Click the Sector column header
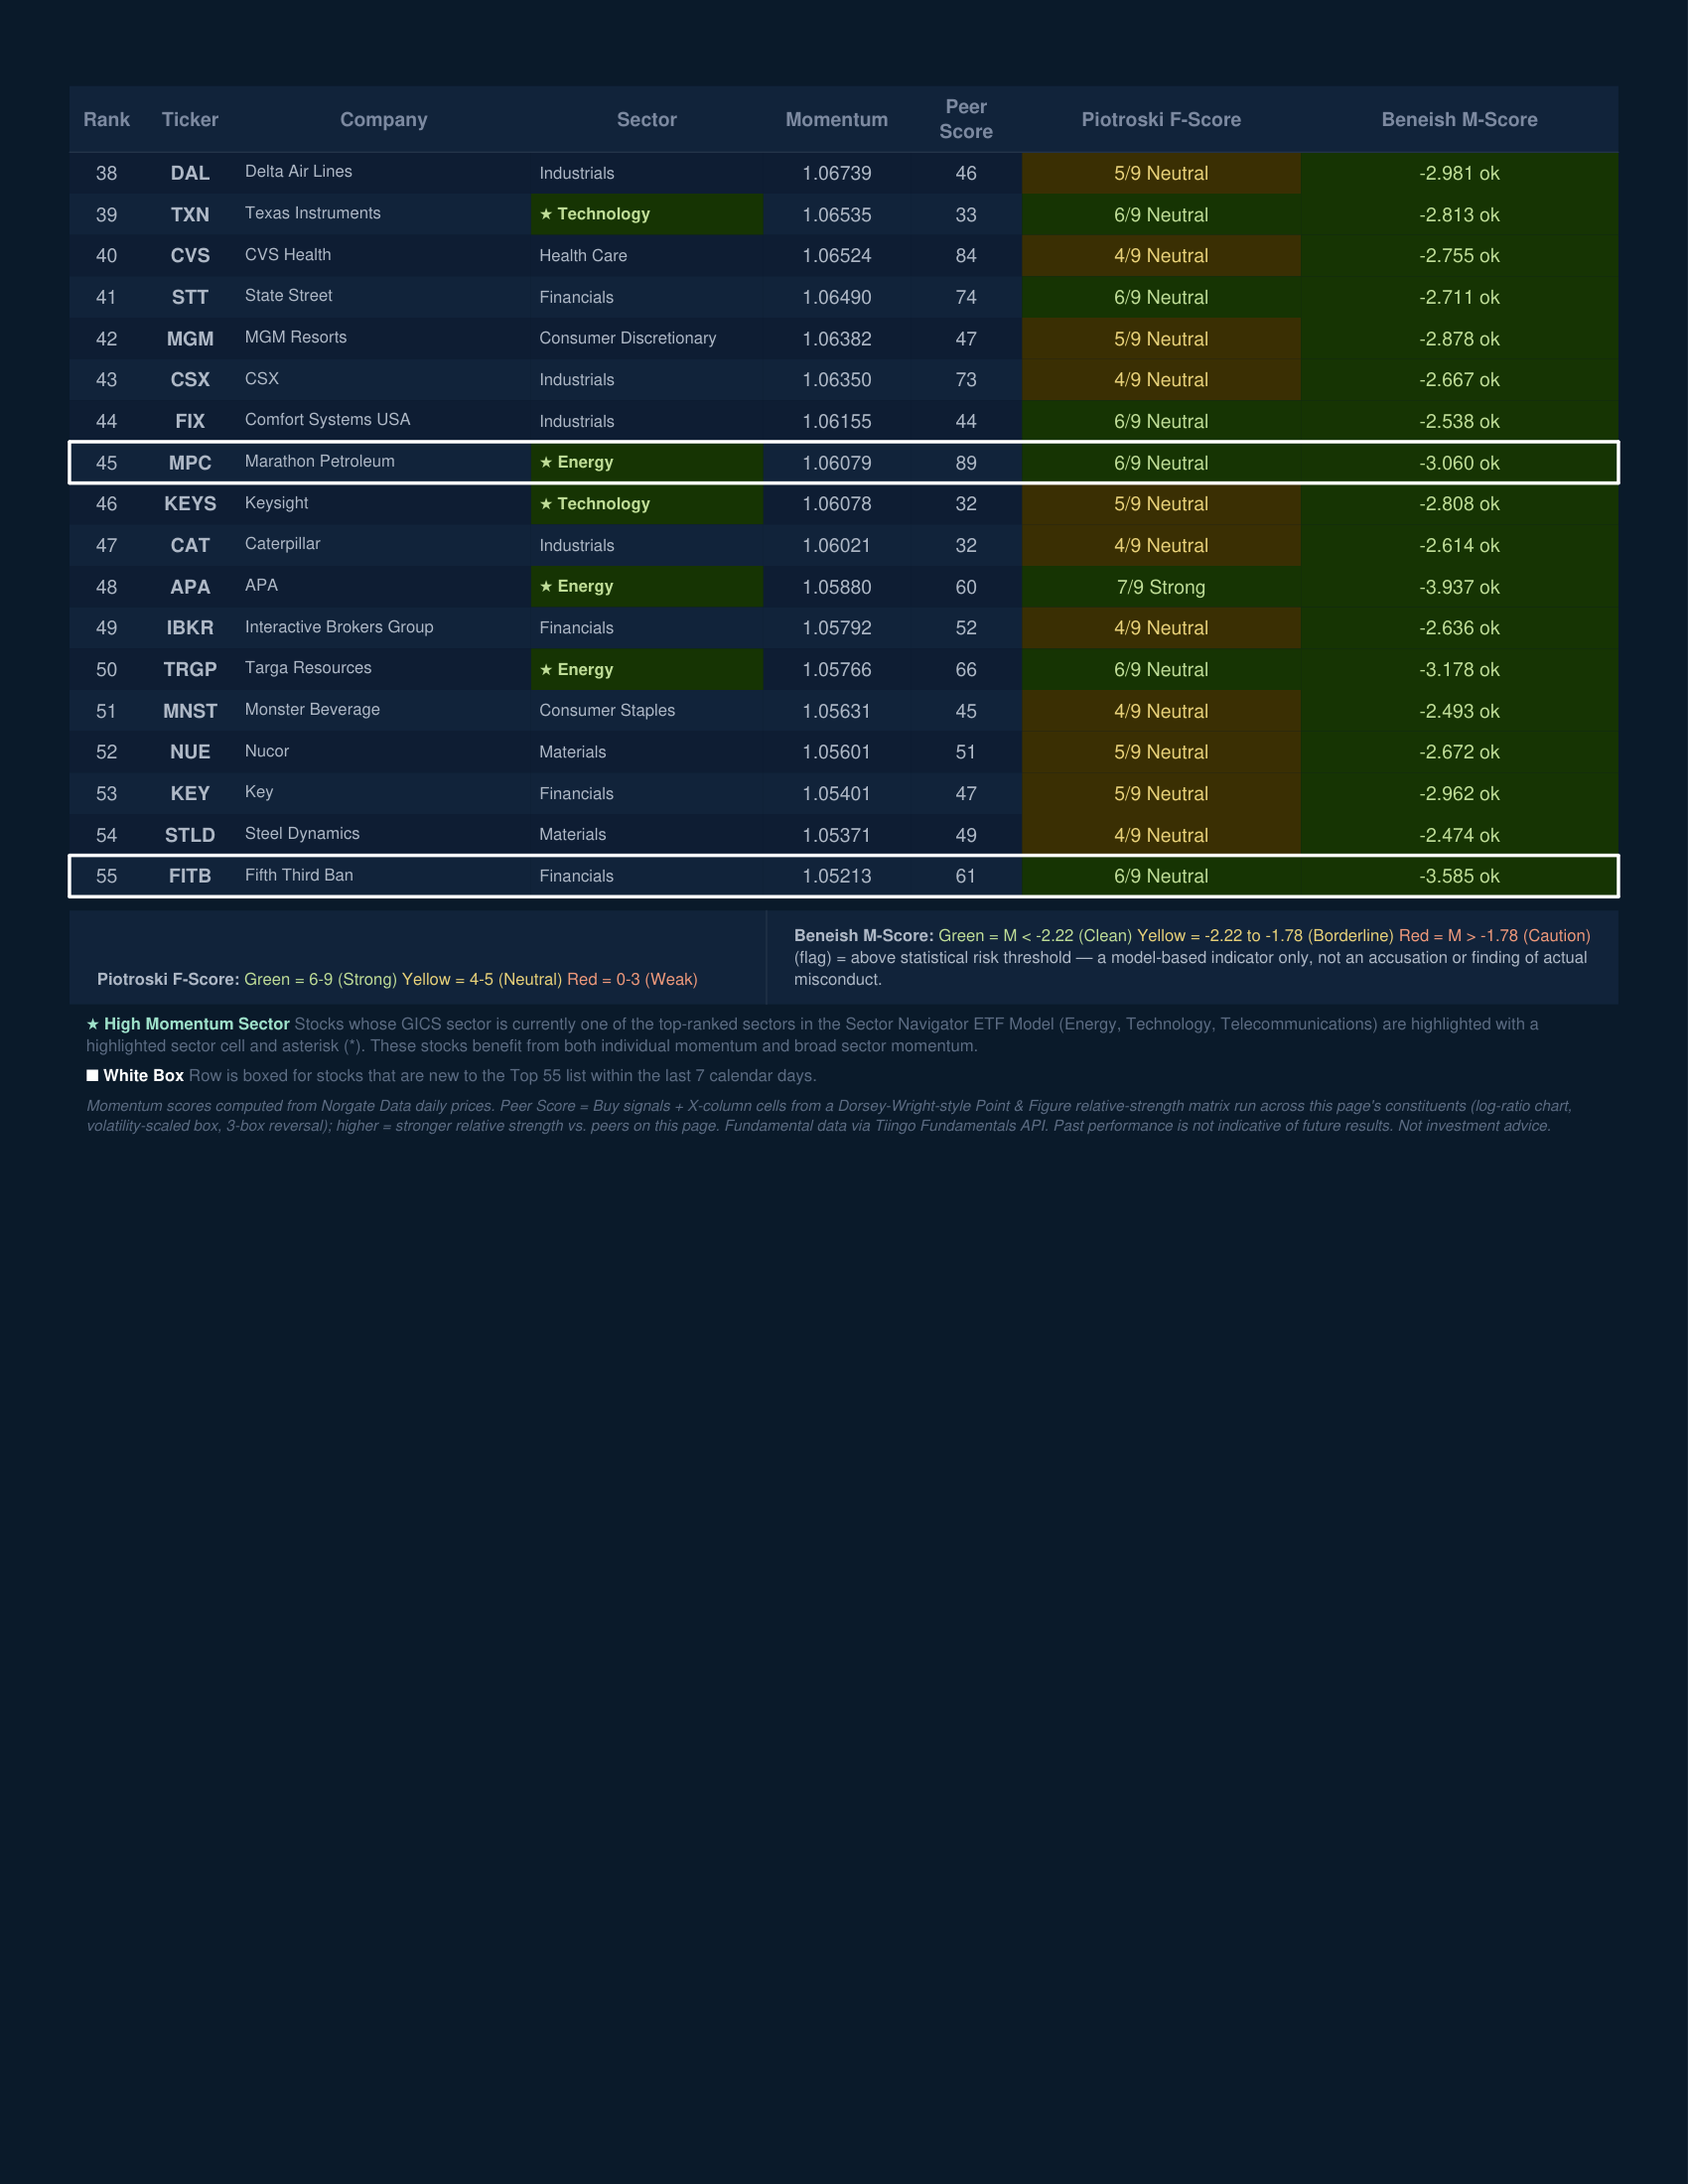 point(647,119)
